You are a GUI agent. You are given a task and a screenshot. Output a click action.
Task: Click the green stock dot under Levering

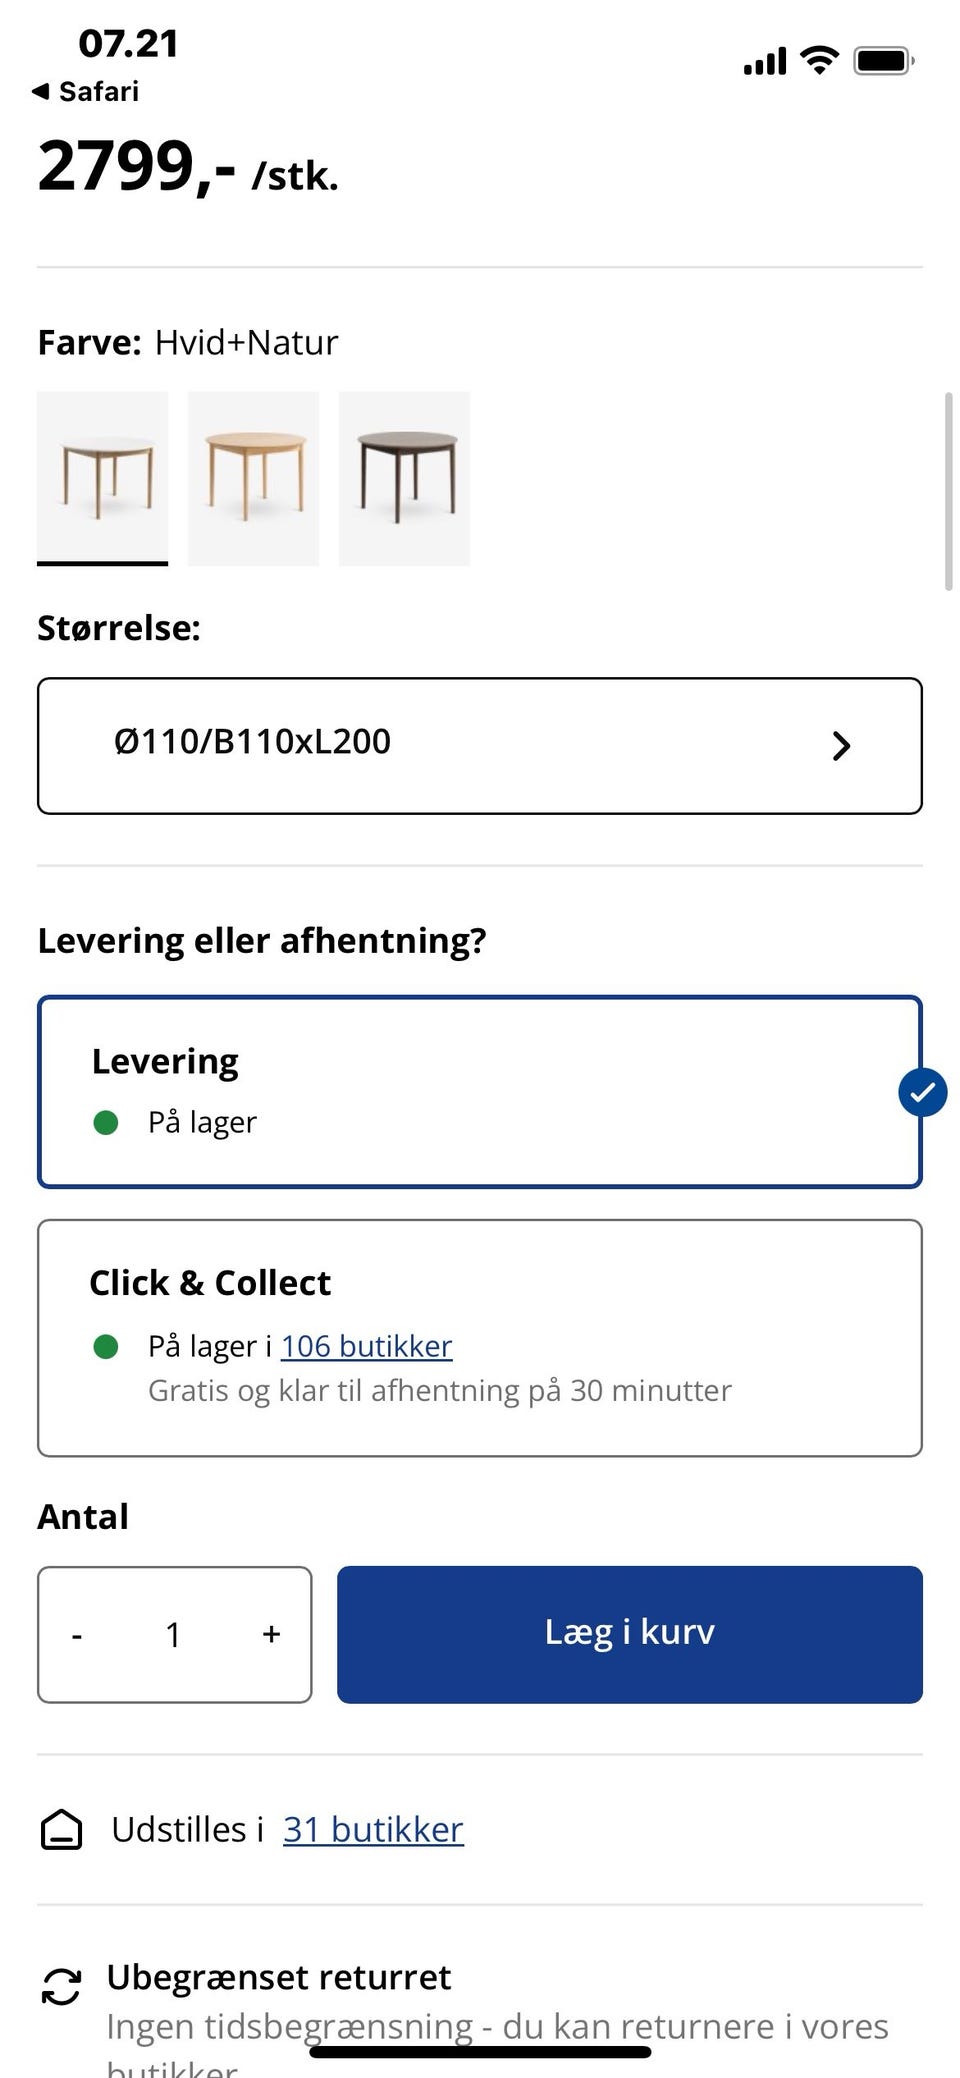(x=106, y=1123)
